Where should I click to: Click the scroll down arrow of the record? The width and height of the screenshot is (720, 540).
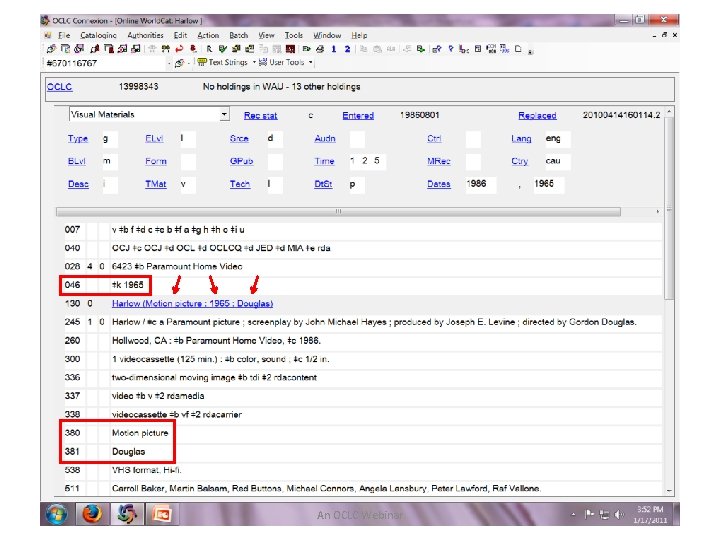[669, 490]
